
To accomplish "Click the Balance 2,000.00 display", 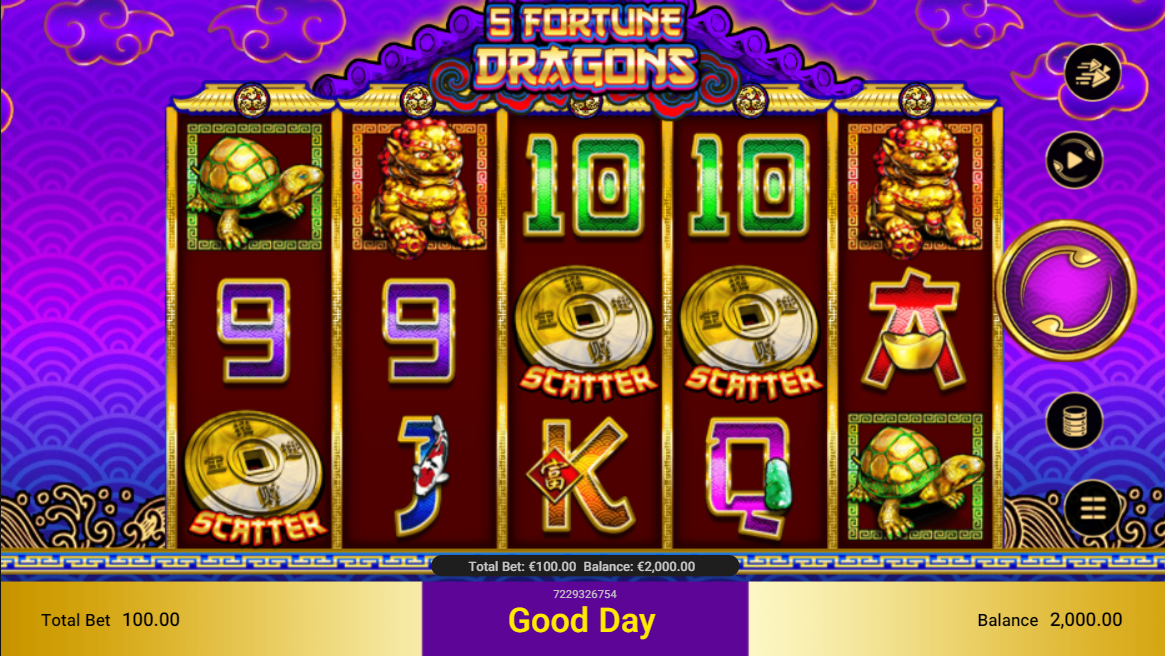I will tap(1049, 620).
